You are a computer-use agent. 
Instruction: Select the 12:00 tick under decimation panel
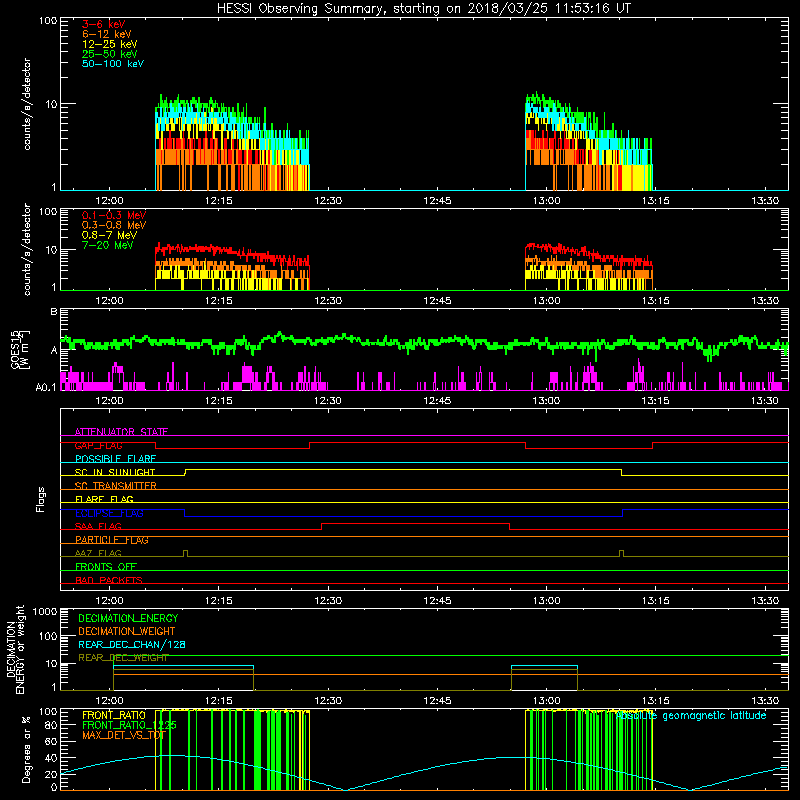pos(109,701)
